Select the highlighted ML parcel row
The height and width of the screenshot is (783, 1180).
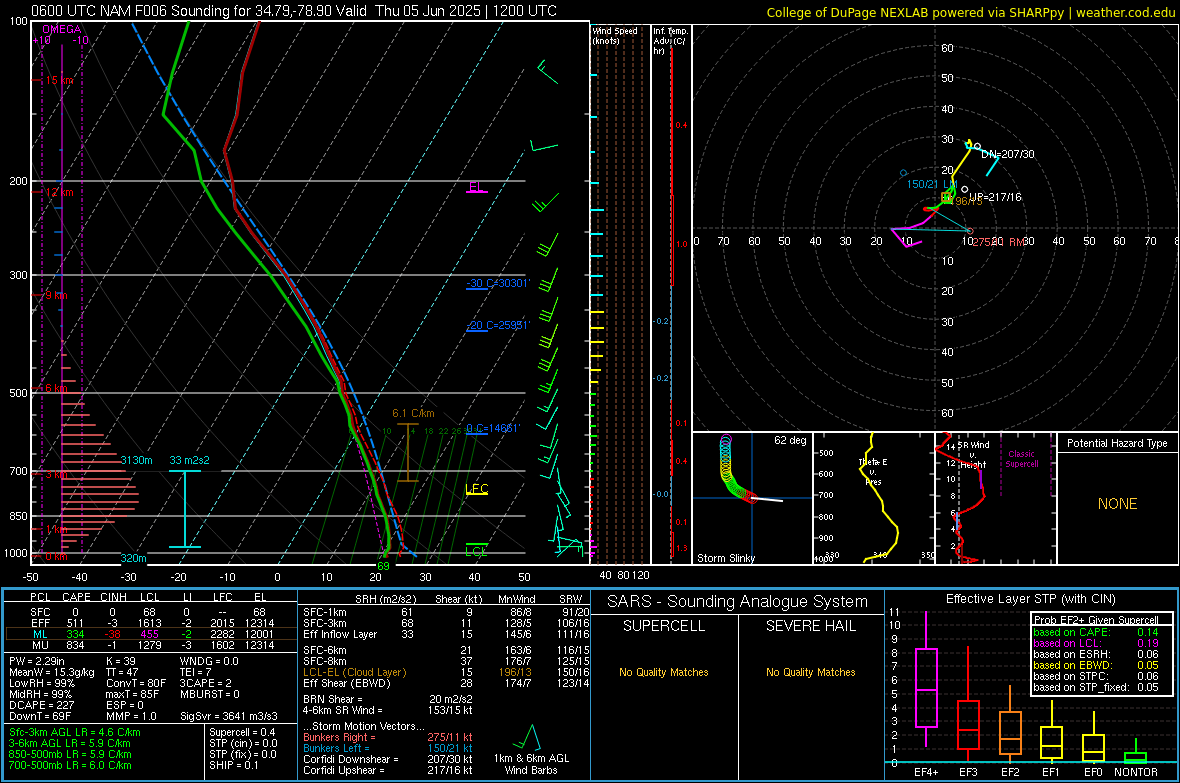[151, 634]
